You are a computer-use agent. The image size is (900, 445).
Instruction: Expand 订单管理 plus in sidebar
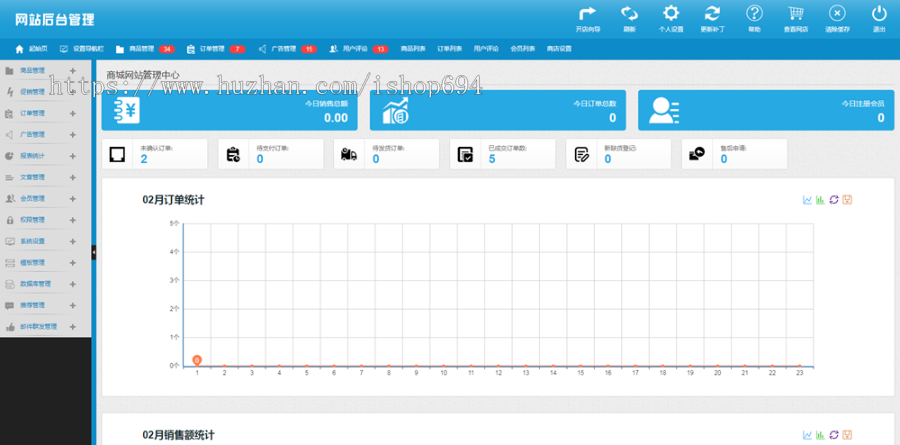72,113
